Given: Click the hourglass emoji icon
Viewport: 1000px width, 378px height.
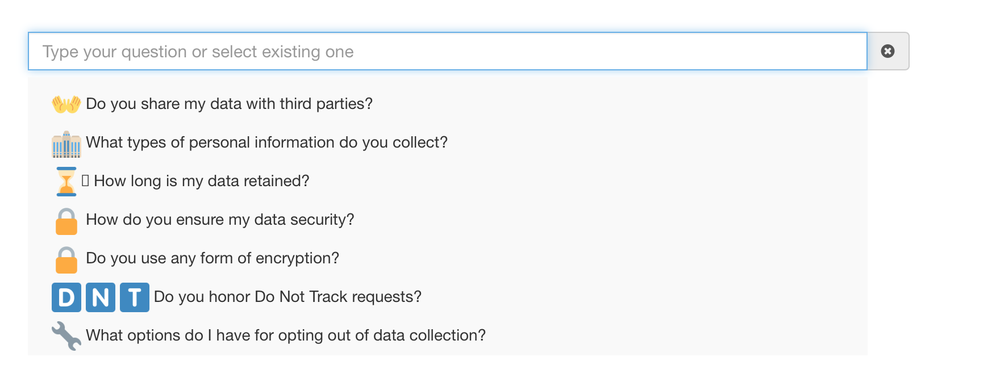Looking at the screenshot, I should point(66,182).
